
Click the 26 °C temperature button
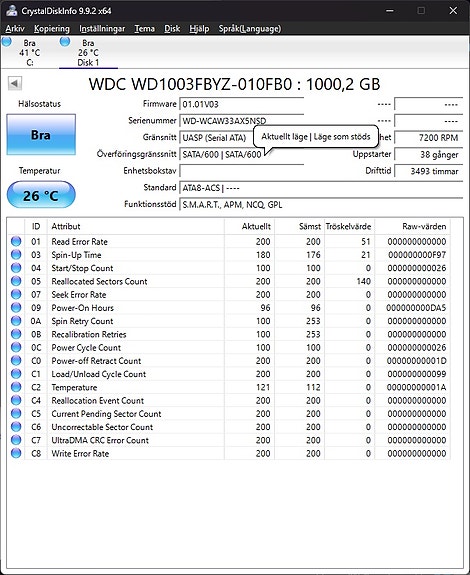[x=41, y=195]
